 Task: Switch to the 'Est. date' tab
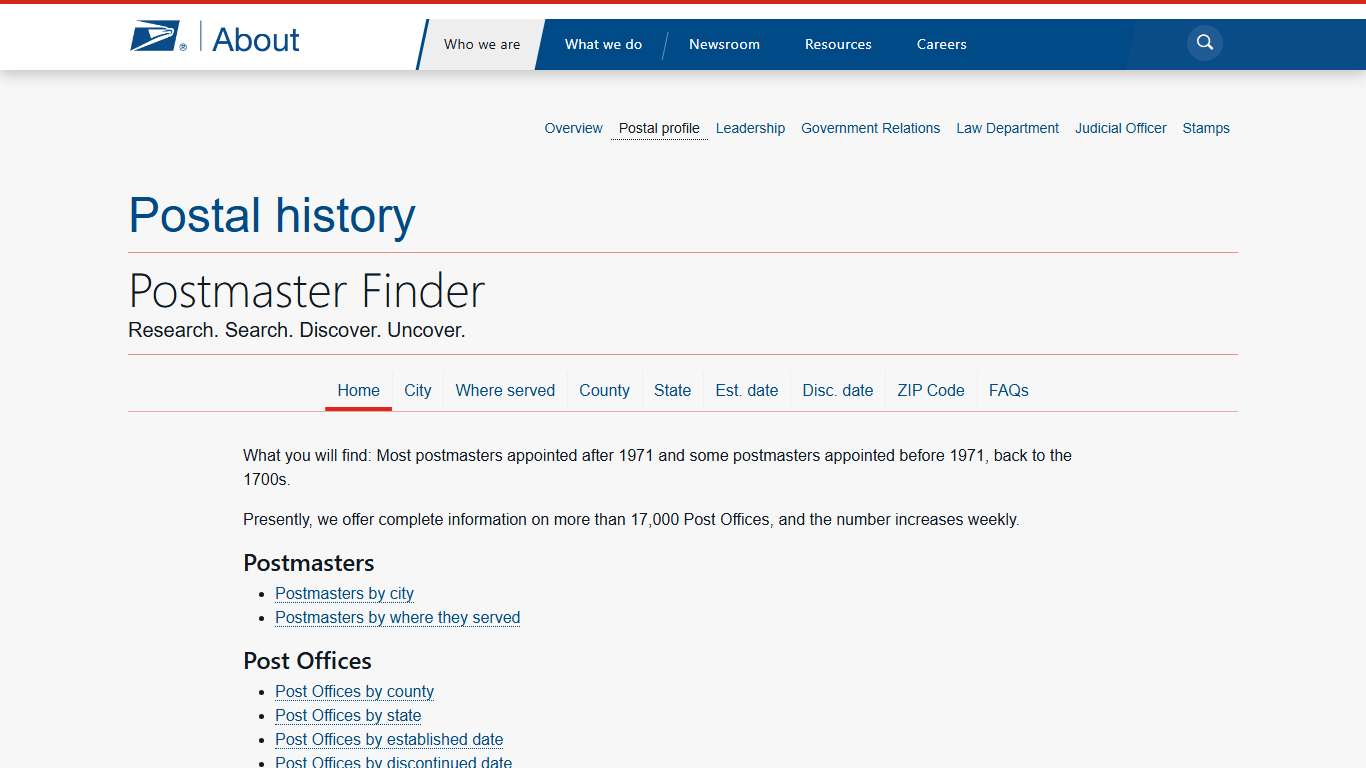(x=746, y=390)
